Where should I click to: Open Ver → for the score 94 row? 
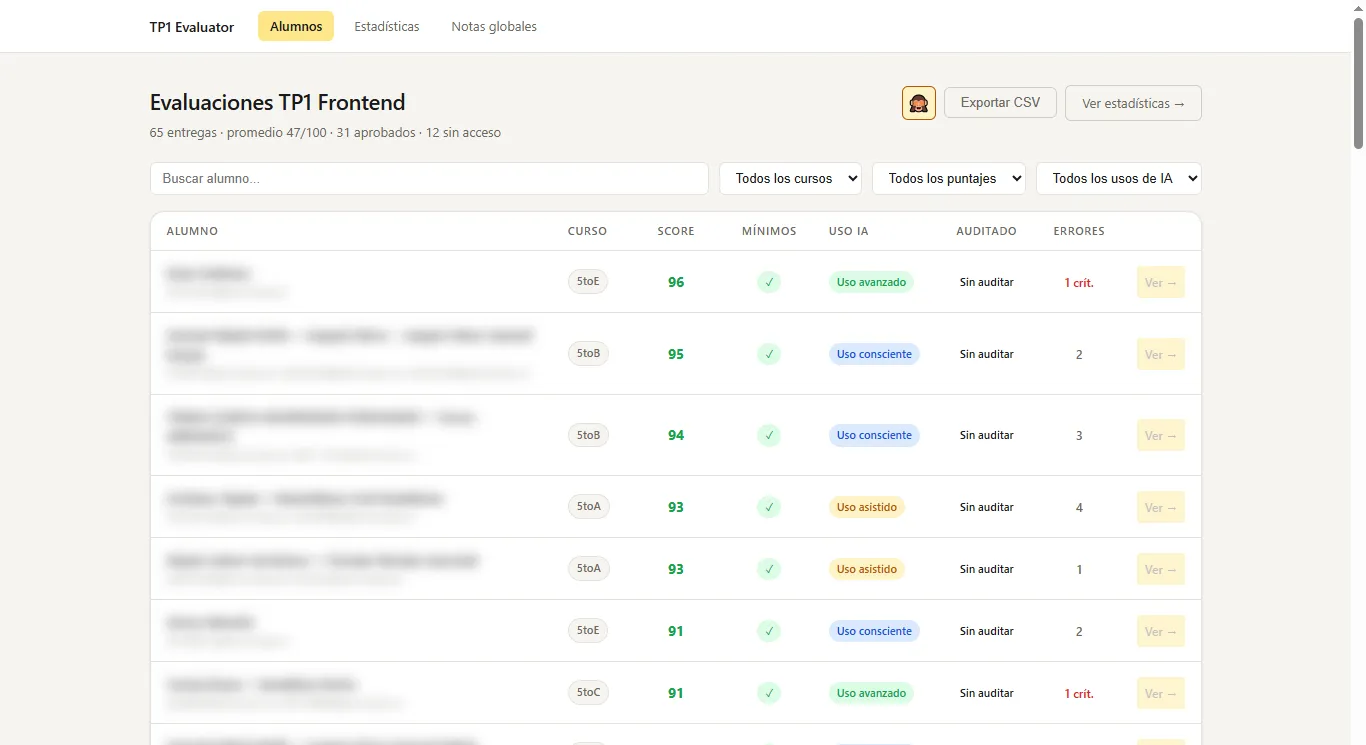(1161, 436)
